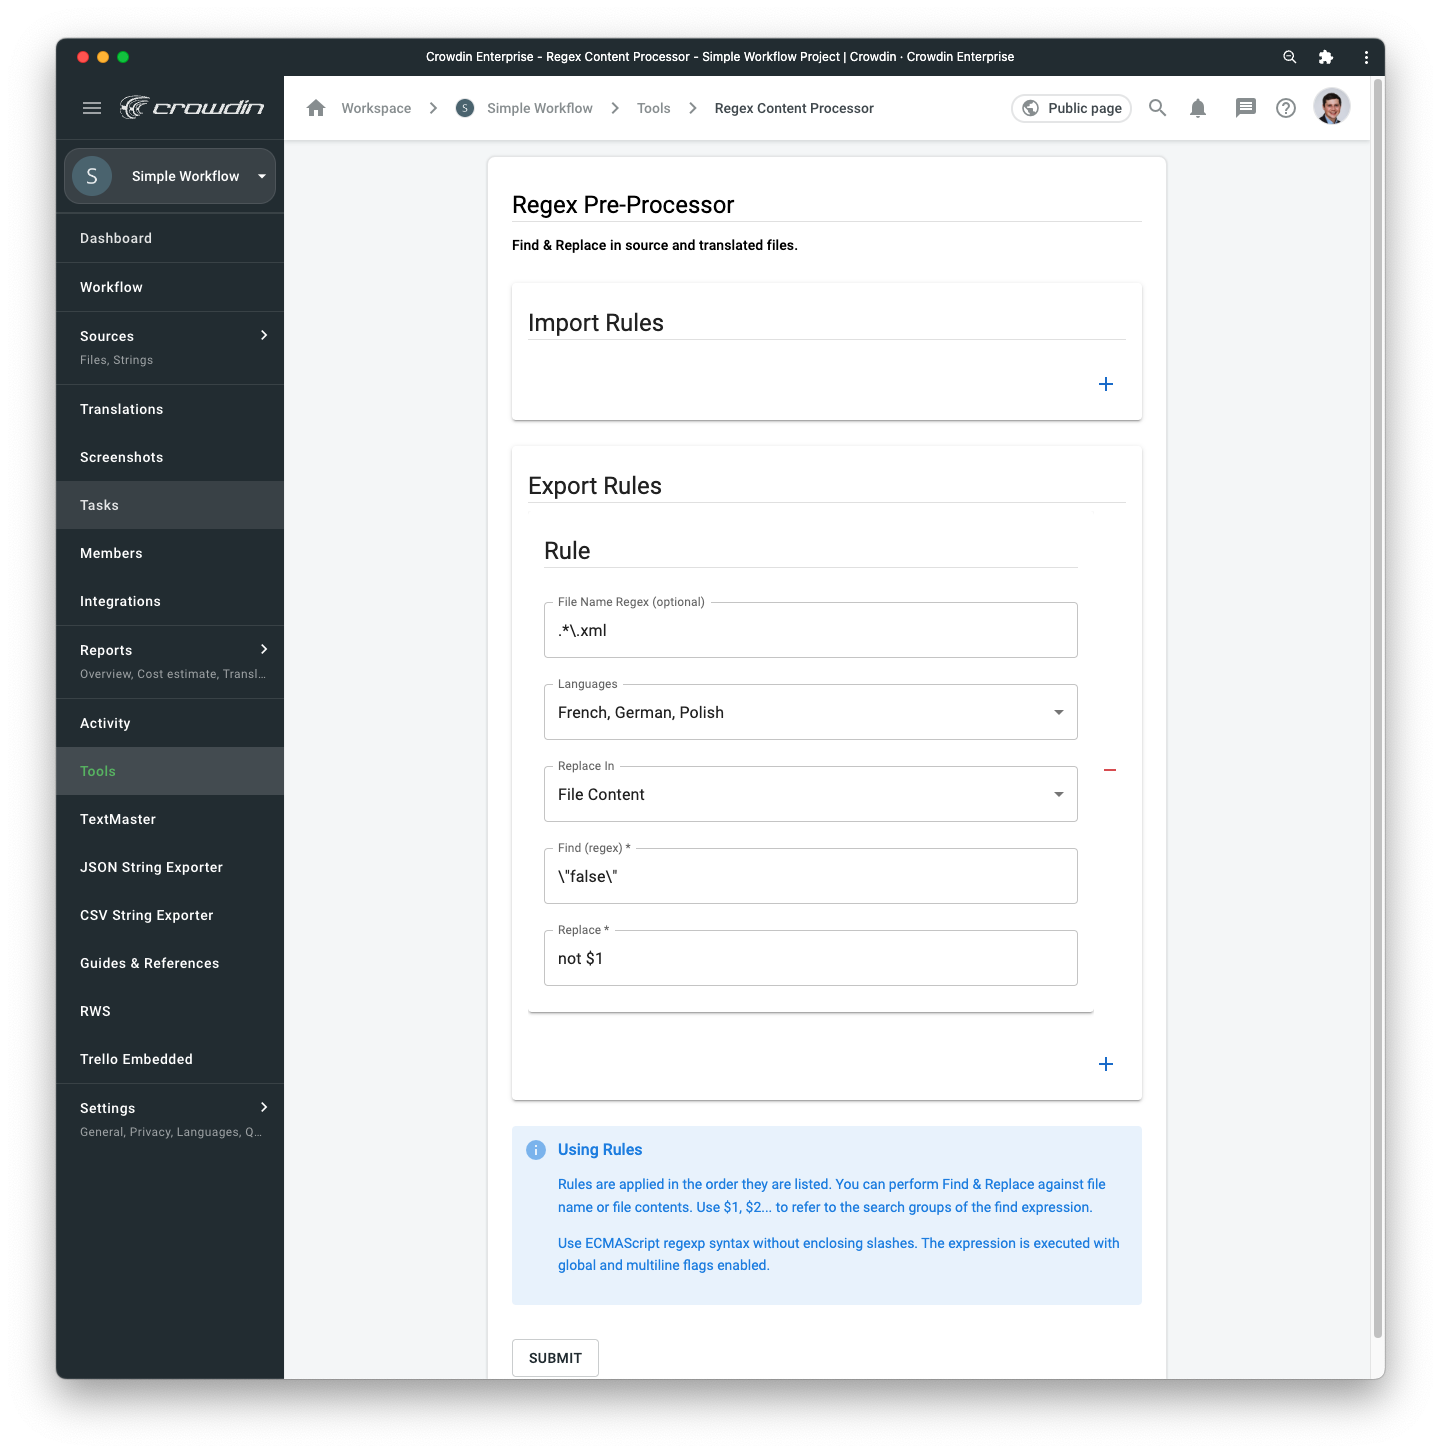Open the Public page button
Screen dimensions: 1441x1453
pos(1071,108)
